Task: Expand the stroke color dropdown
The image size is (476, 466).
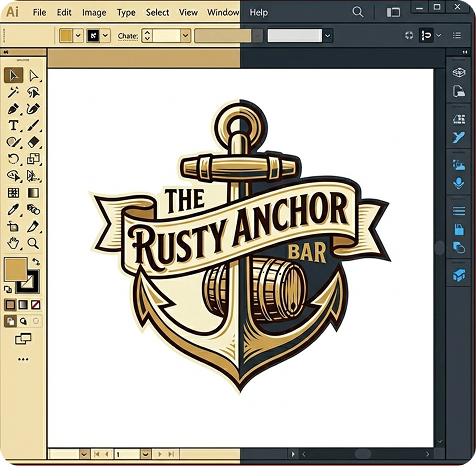Action: tap(106, 35)
